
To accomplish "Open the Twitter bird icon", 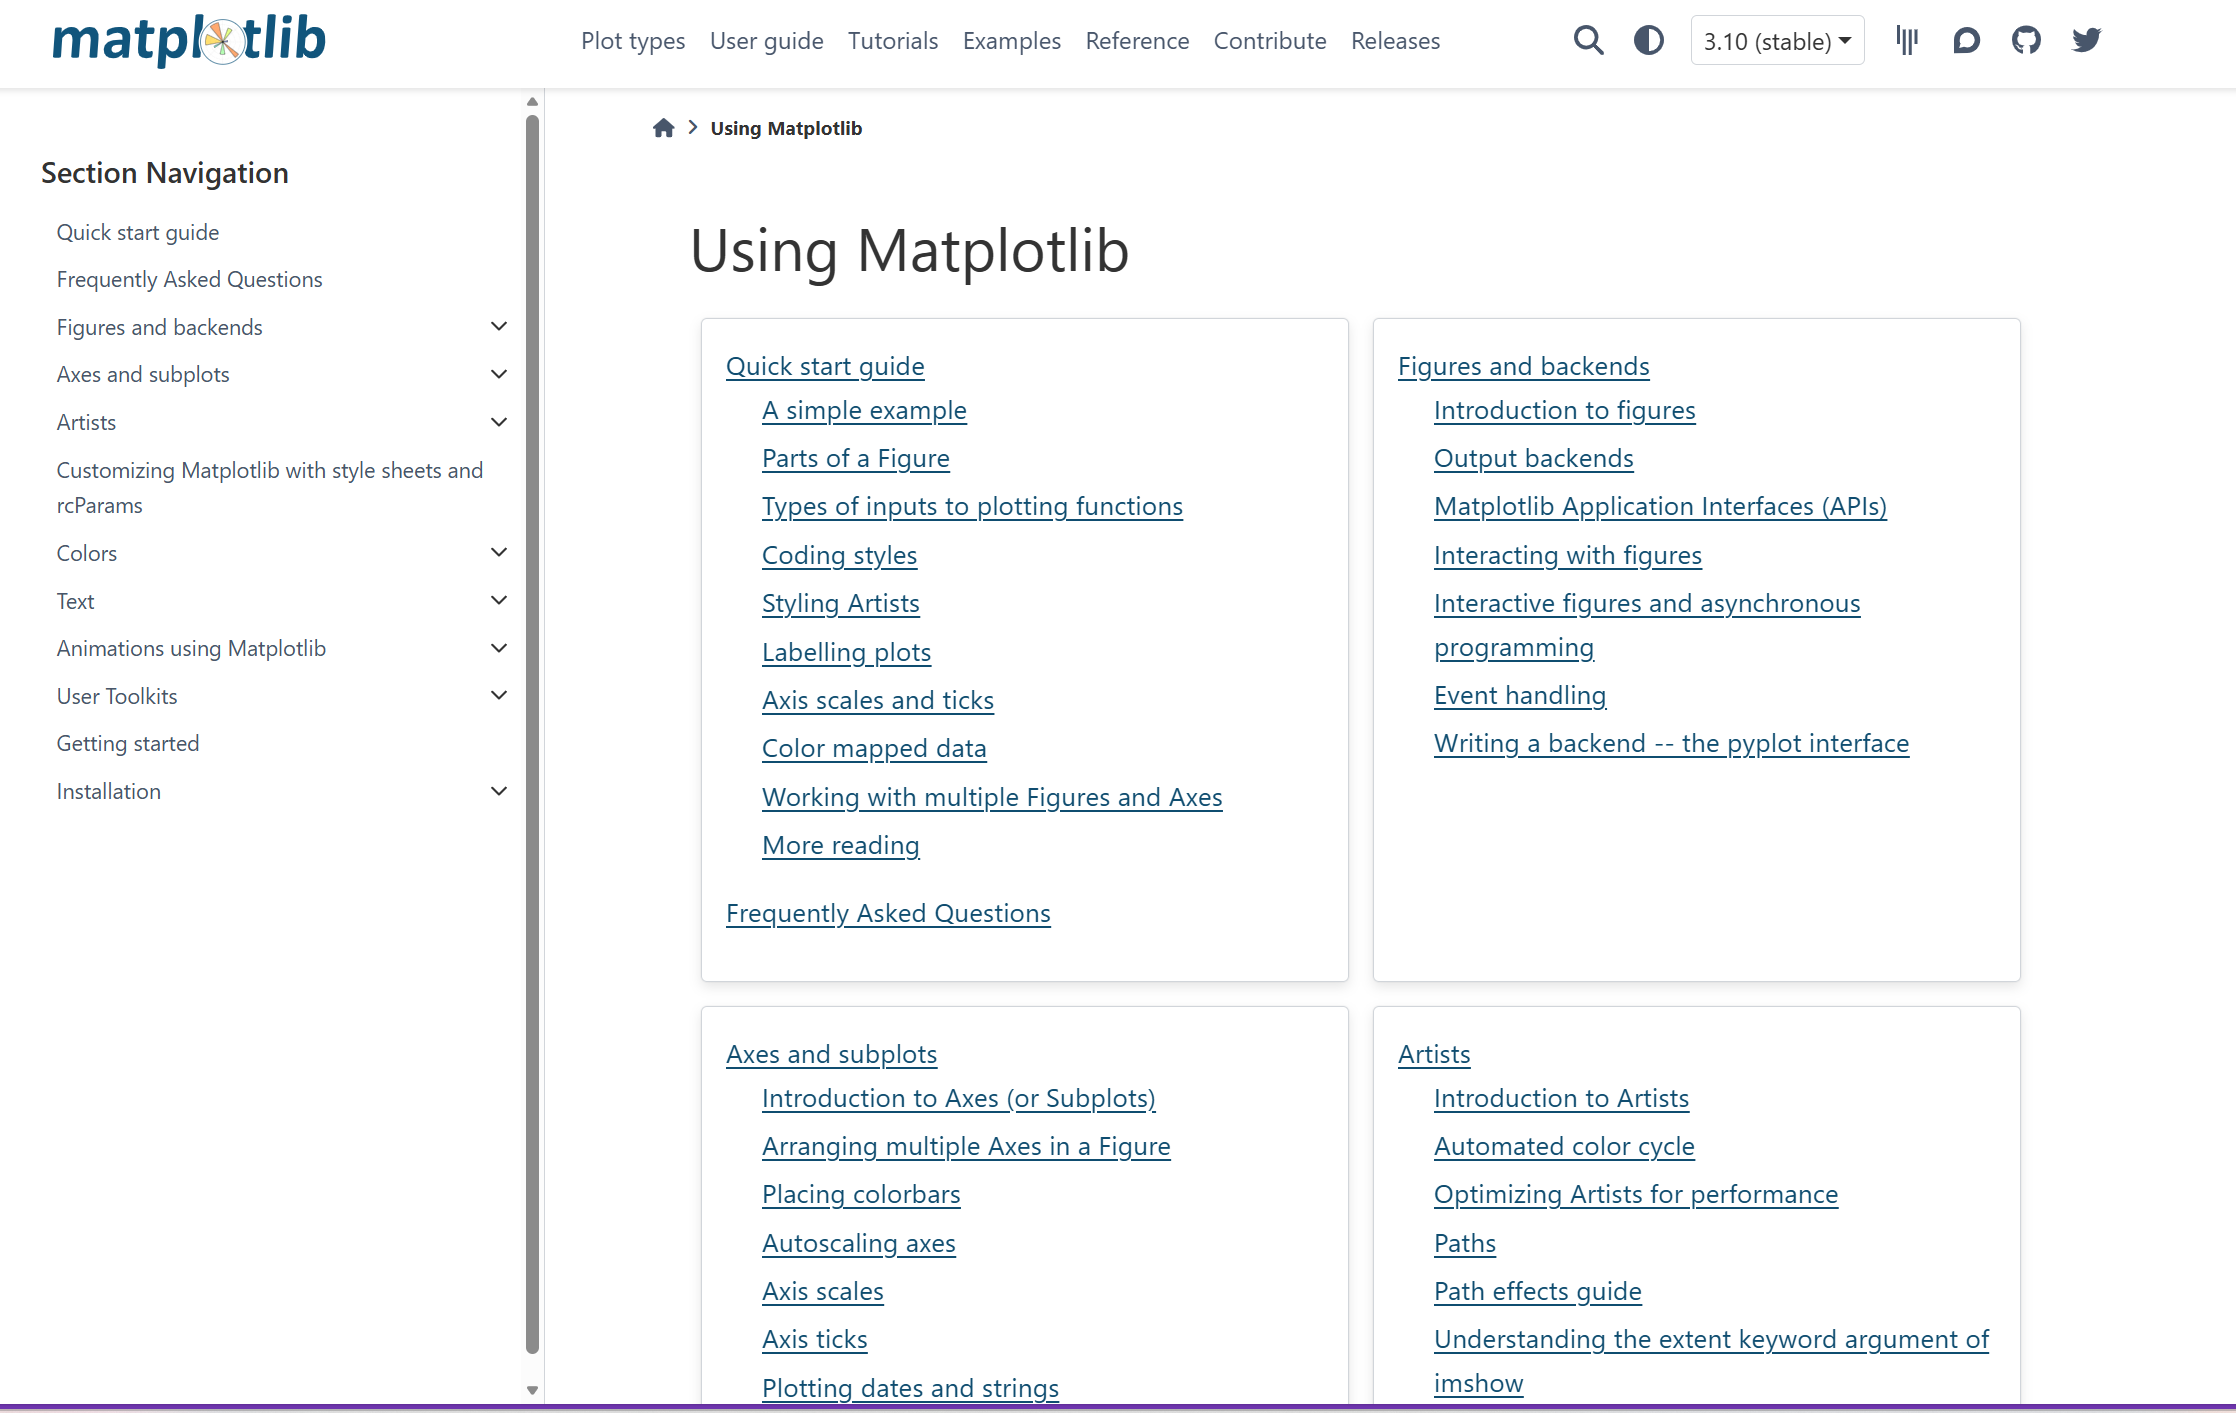I will [x=2086, y=41].
